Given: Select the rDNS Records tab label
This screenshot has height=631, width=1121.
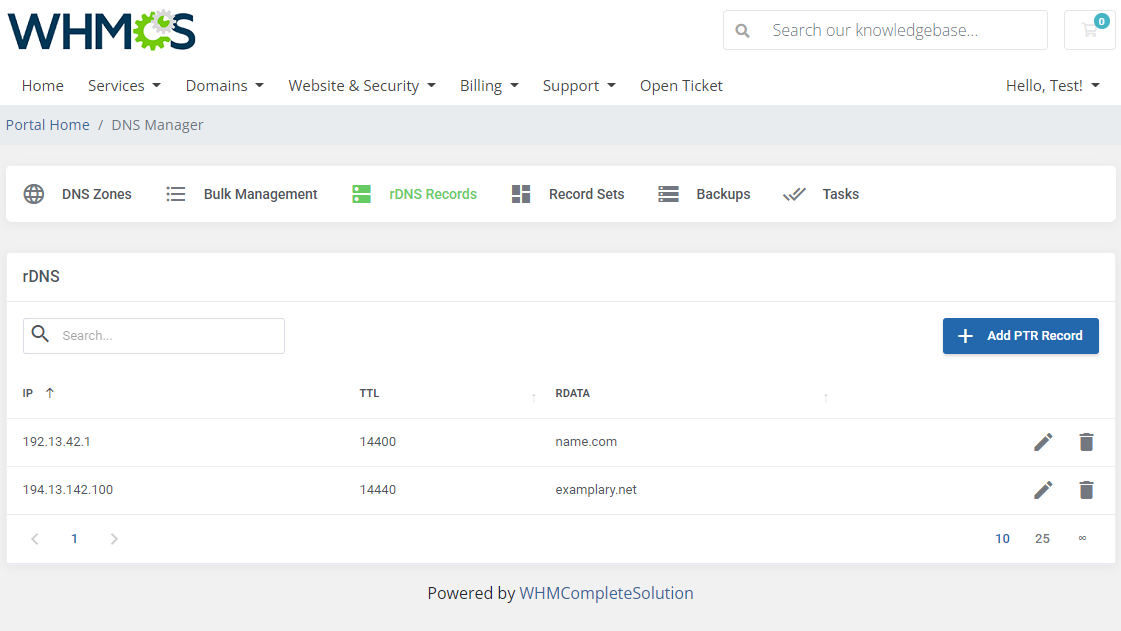Looking at the screenshot, I should tap(433, 194).
